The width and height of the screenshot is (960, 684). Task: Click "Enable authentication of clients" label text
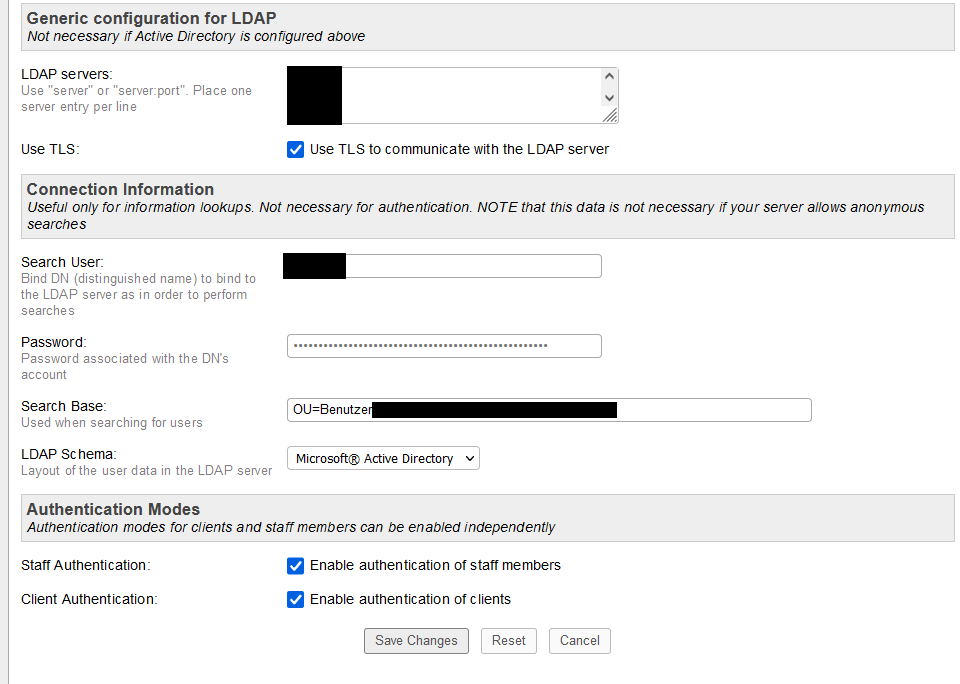pyautogui.click(x=410, y=600)
